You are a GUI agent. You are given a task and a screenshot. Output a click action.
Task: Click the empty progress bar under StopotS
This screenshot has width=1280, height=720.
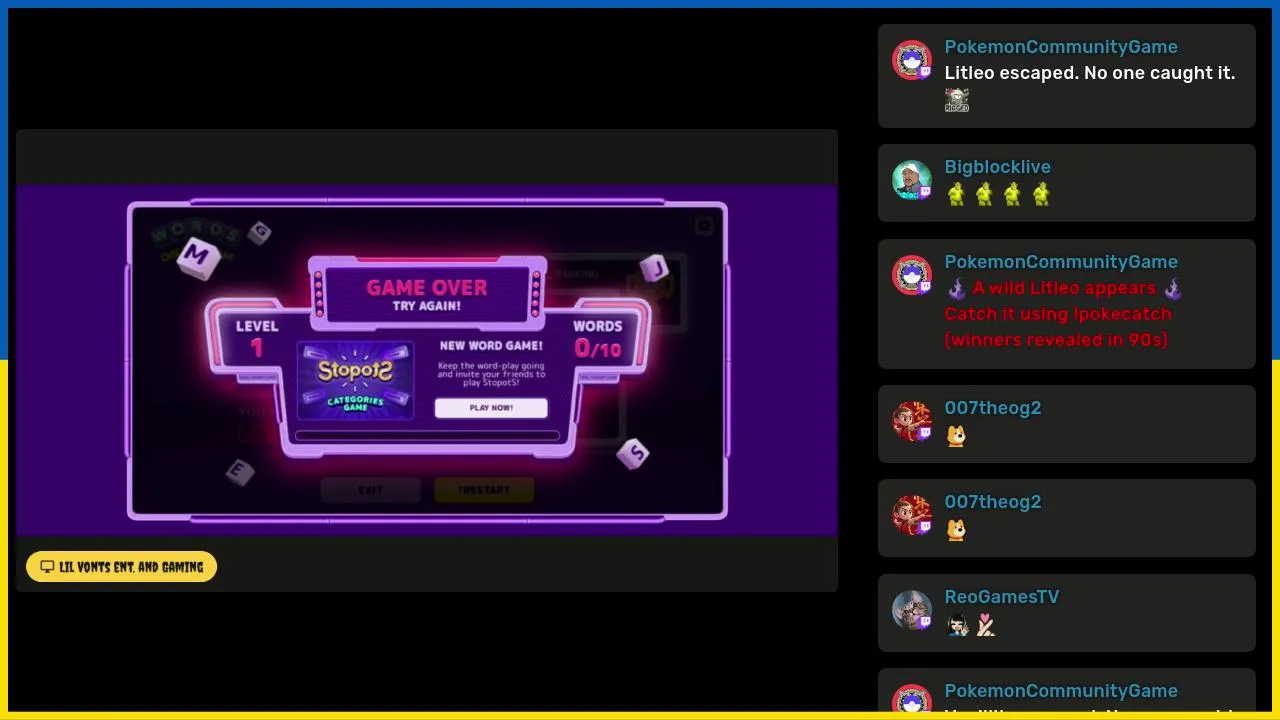click(x=427, y=435)
